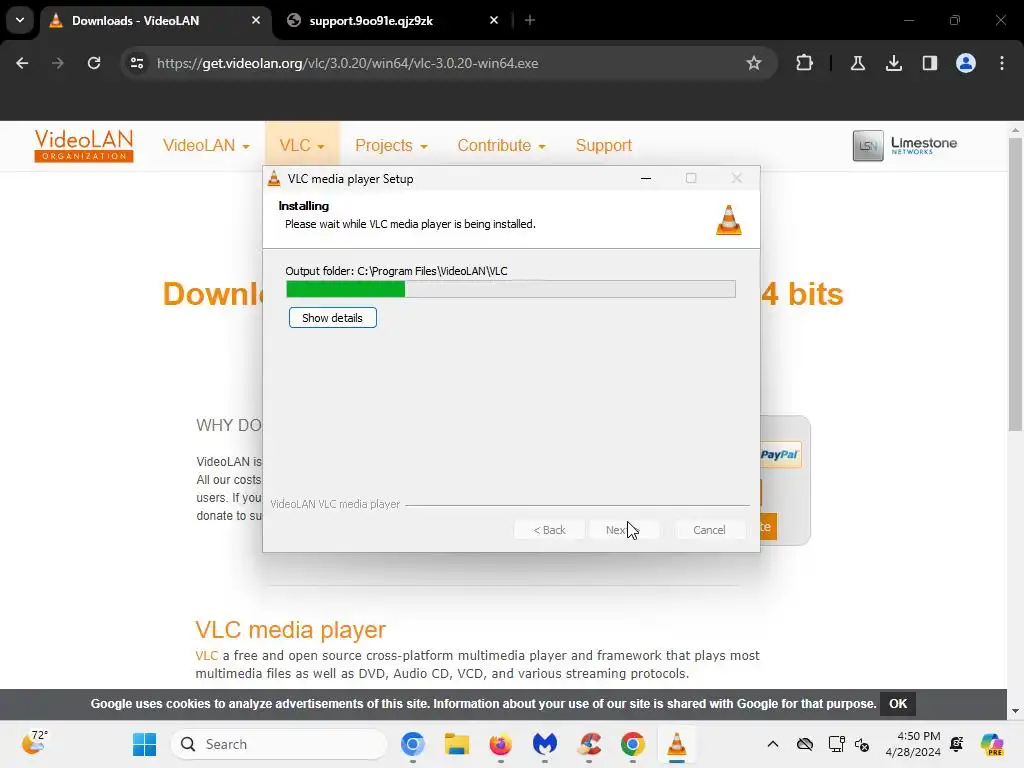The width and height of the screenshot is (1024, 768).
Task: Expand the VLC navigation dropdown
Action: pos(302,145)
